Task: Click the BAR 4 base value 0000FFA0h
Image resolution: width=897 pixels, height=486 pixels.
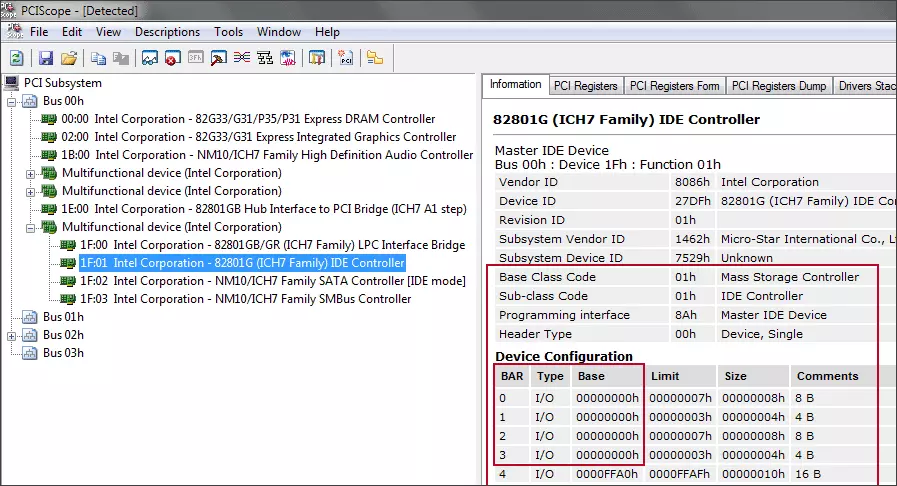Action: (607, 474)
